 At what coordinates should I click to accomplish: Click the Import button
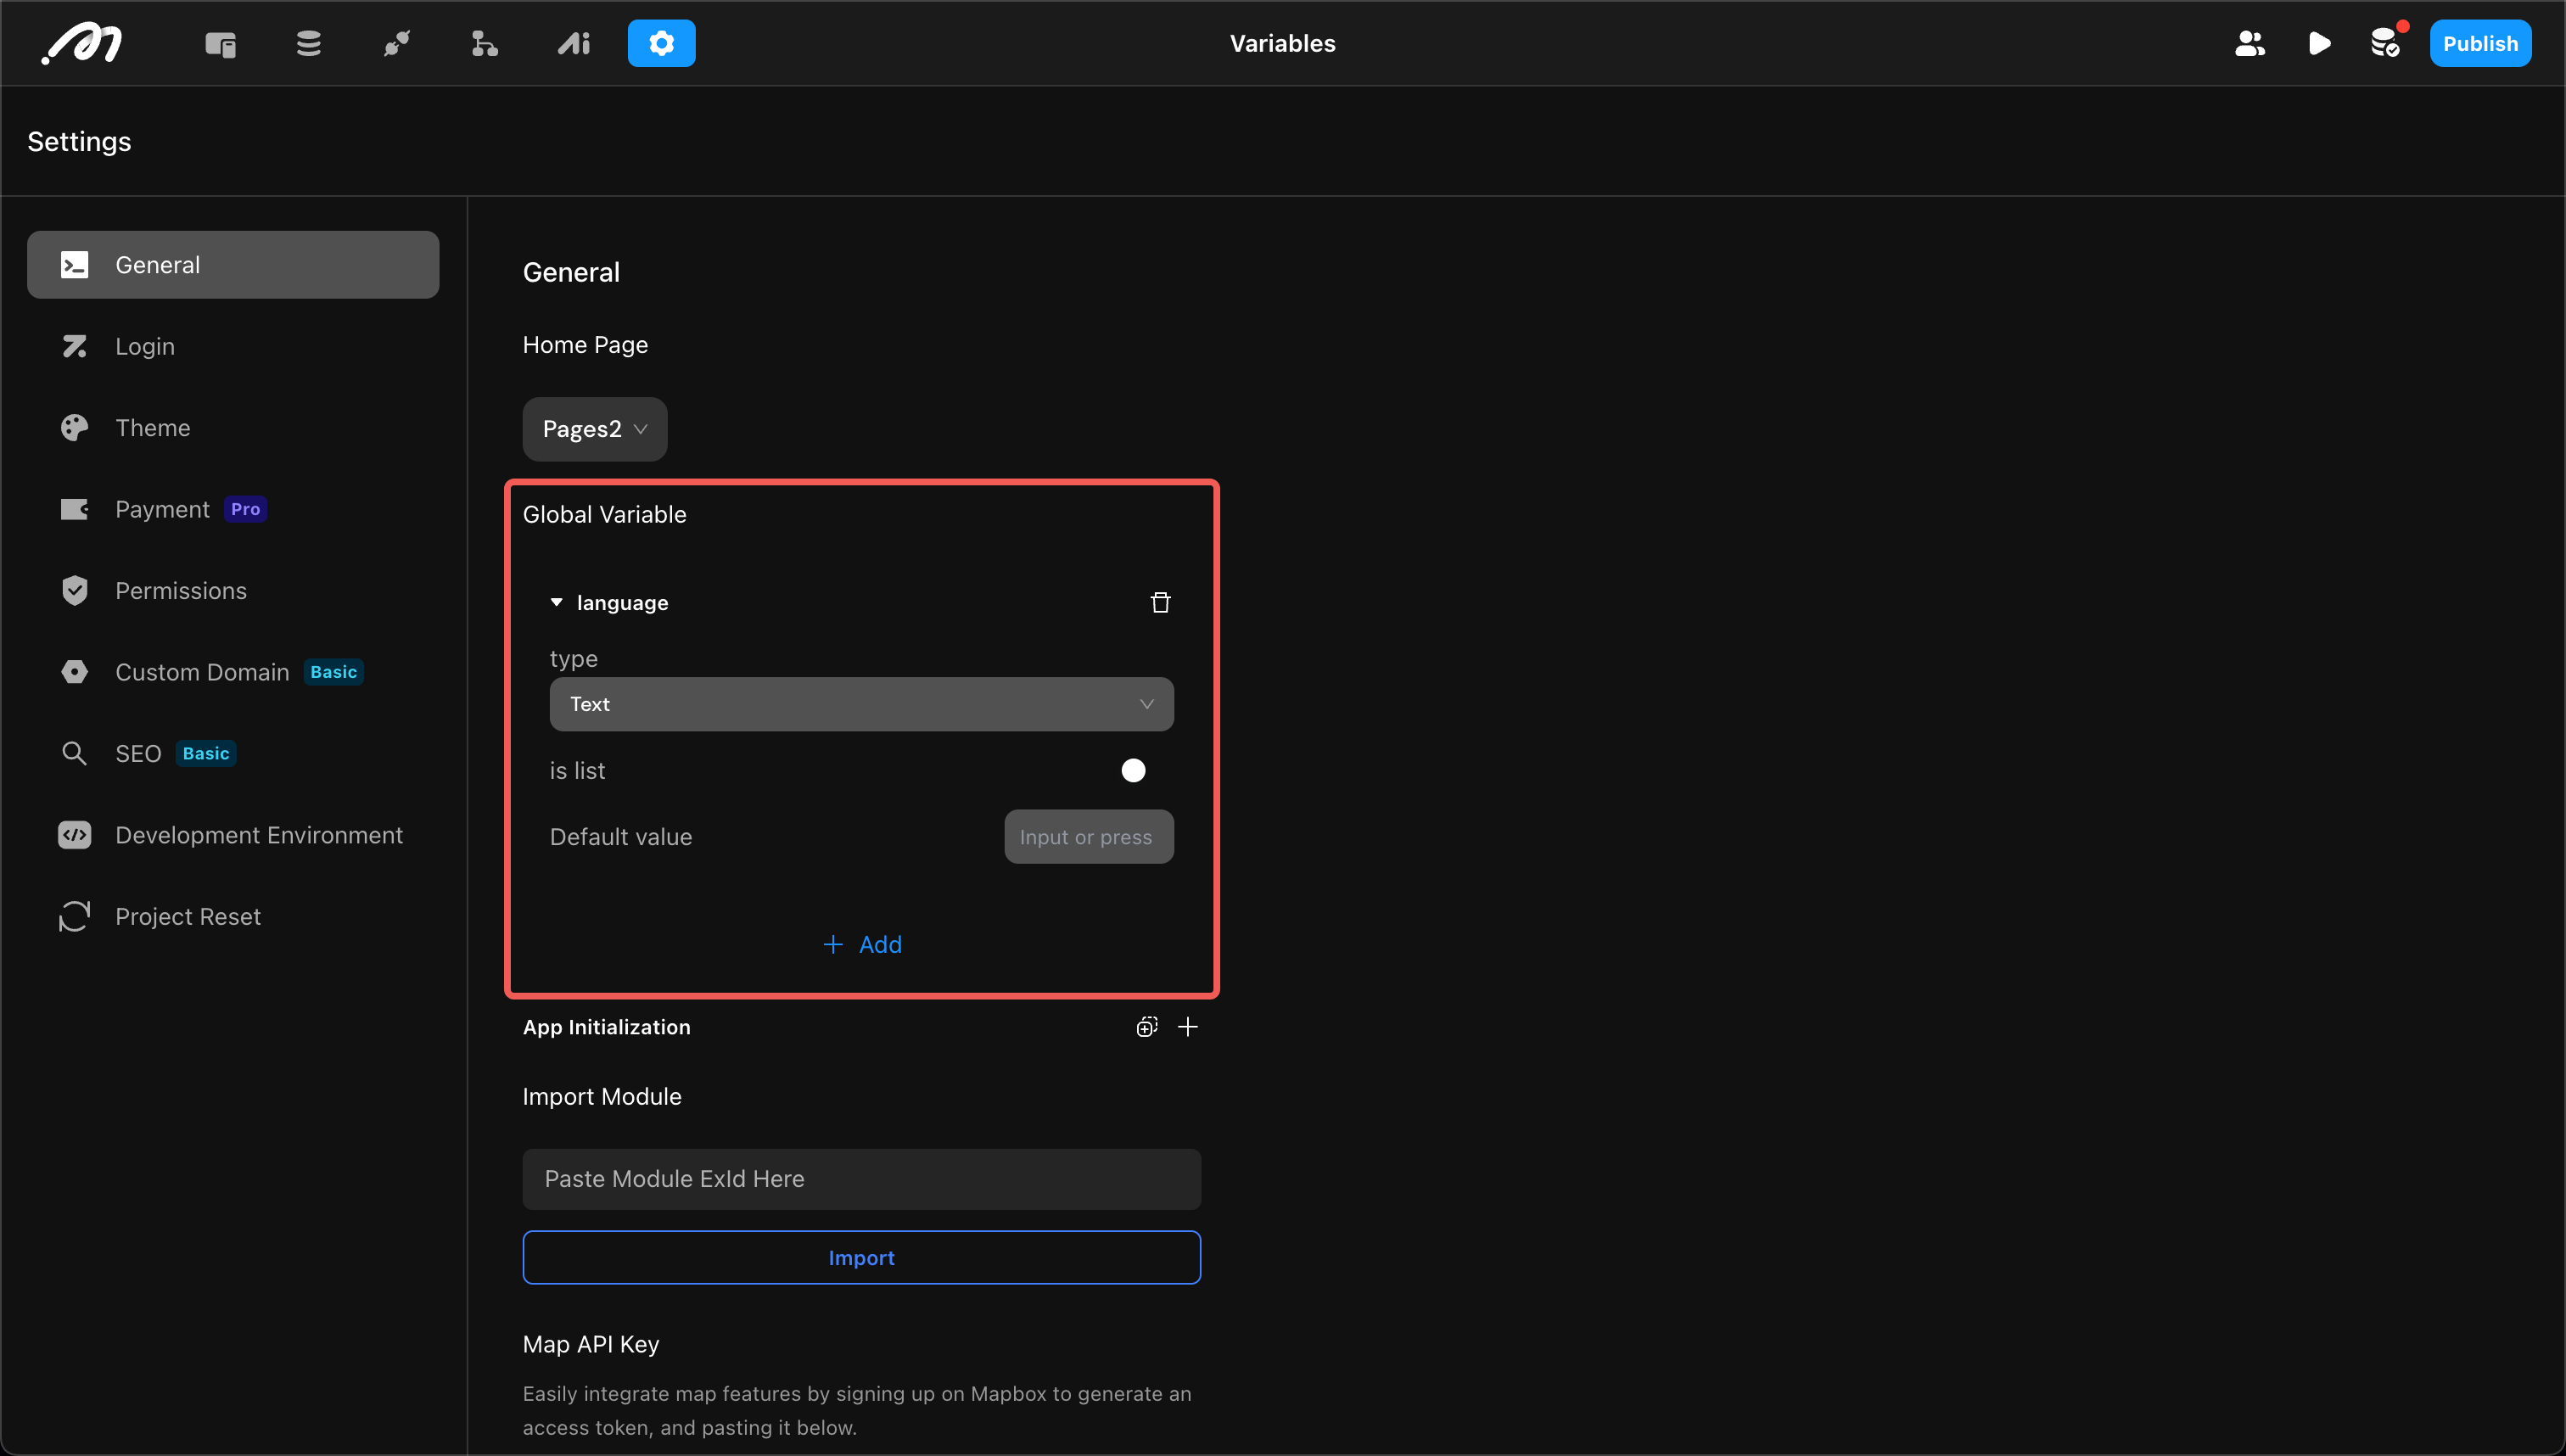pos(861,1258)
